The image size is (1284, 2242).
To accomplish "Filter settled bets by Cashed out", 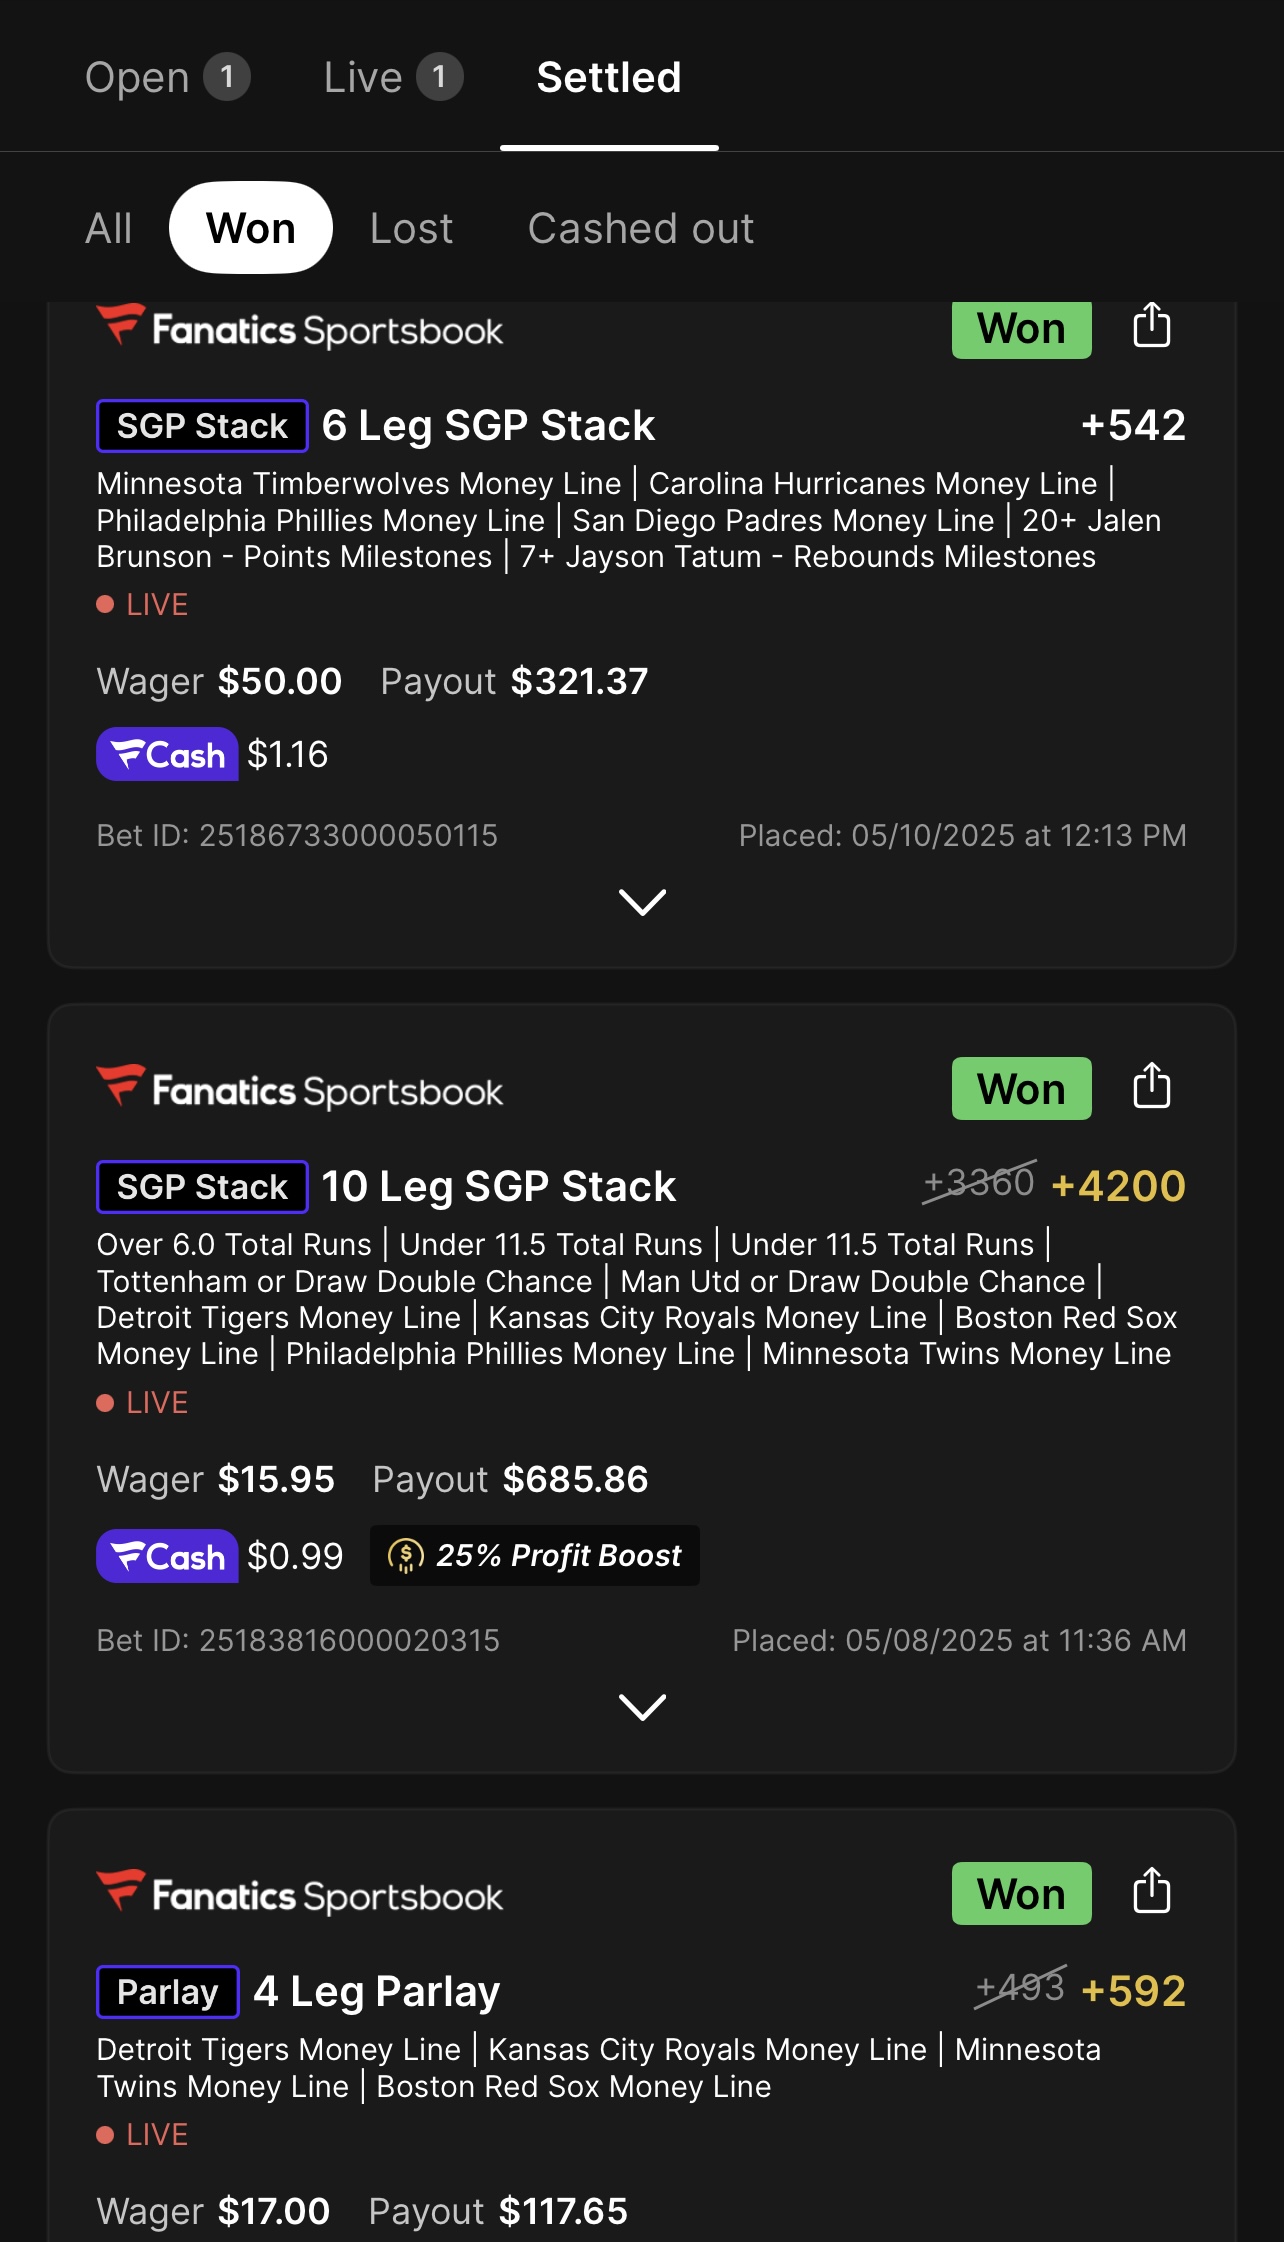I will [641, 228].
